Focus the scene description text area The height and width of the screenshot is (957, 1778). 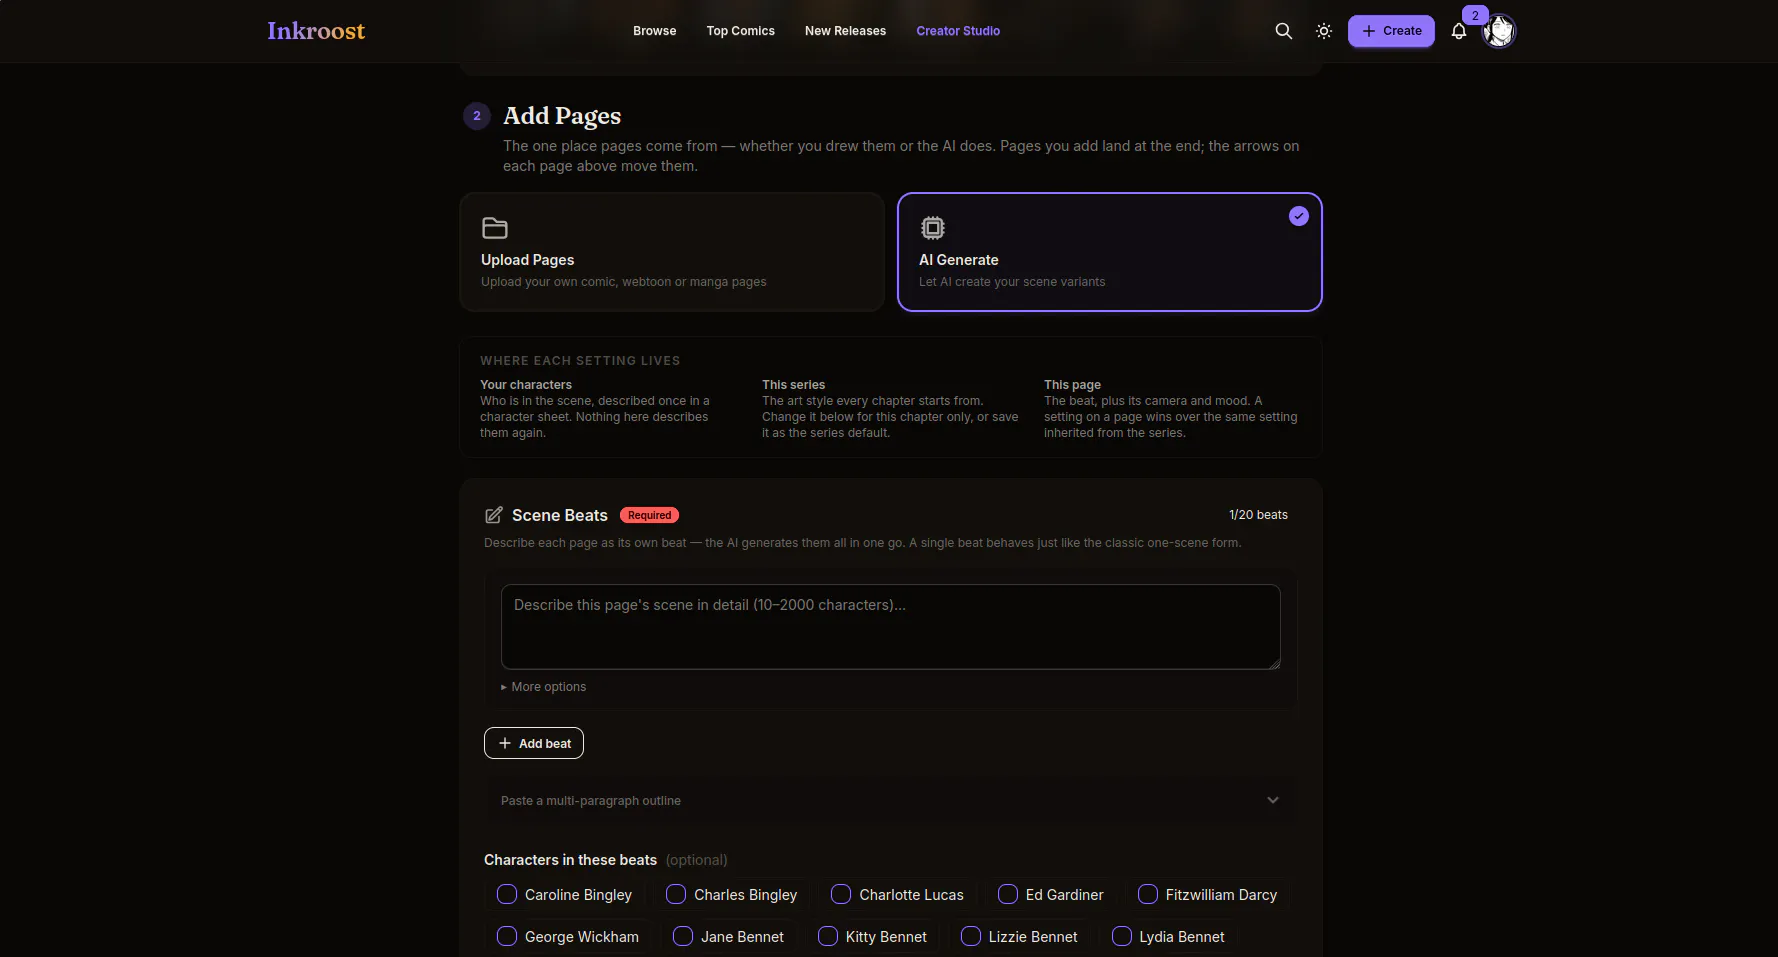point(890,627)
